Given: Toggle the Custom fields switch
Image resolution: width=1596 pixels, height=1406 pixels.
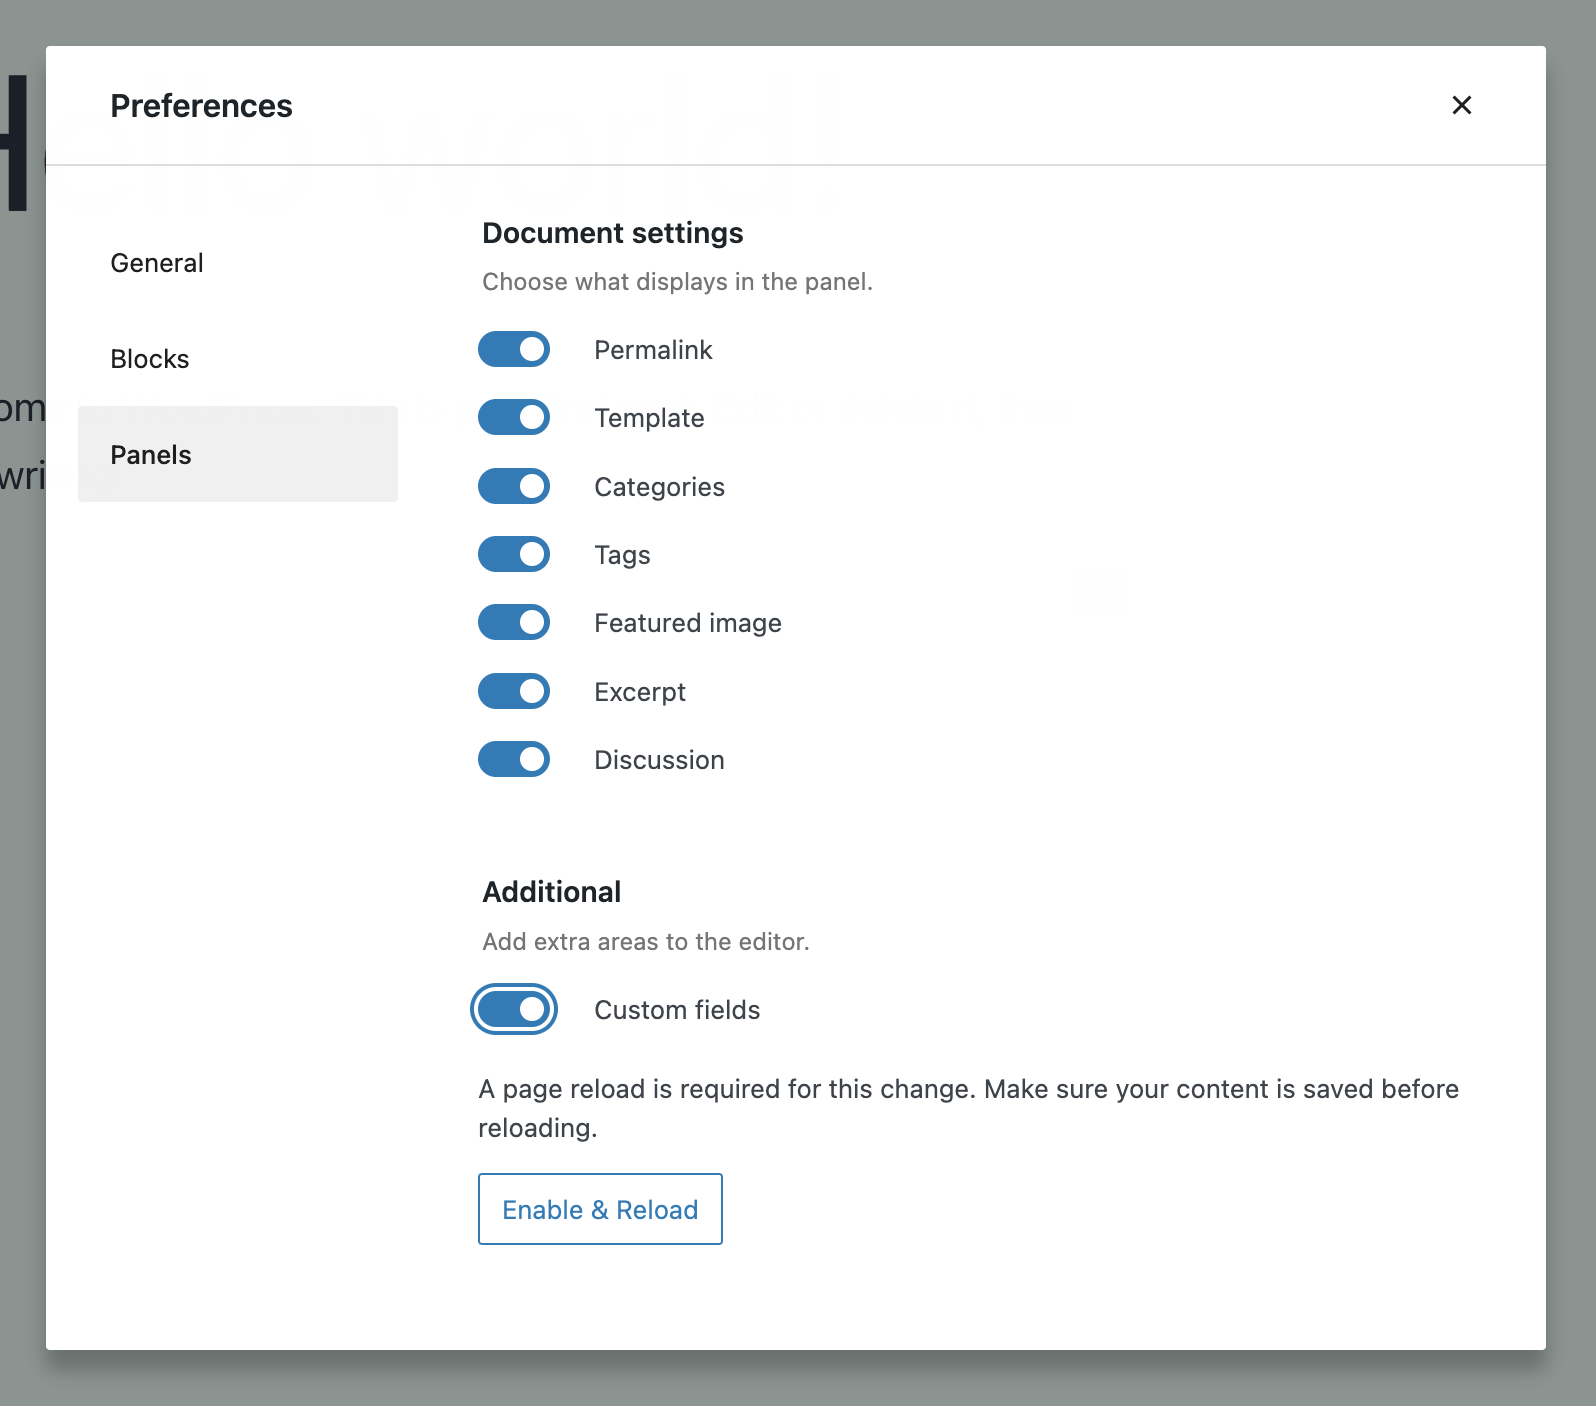Looking at the screenshot, I should click(x=514, y=1010).
